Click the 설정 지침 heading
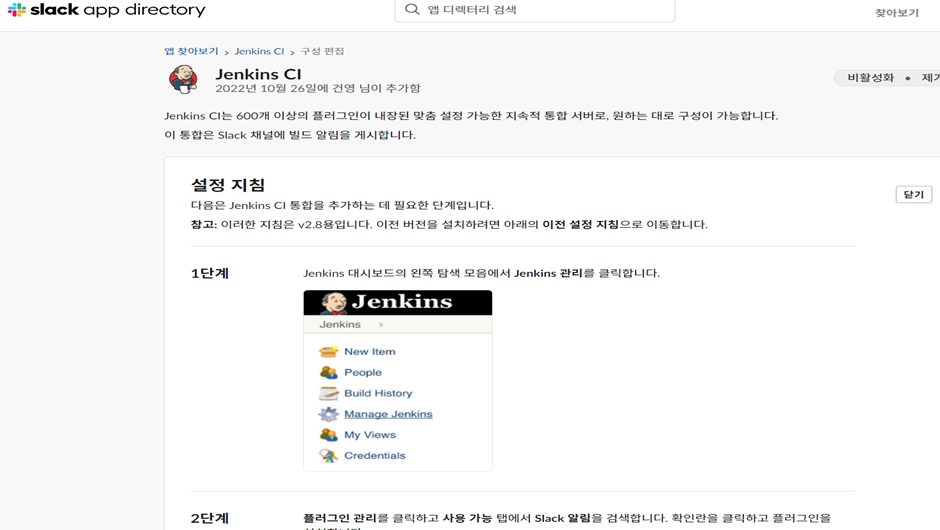The width and height of the screenshot is (940, 530). pyautogui.click(x=228, y=185)
